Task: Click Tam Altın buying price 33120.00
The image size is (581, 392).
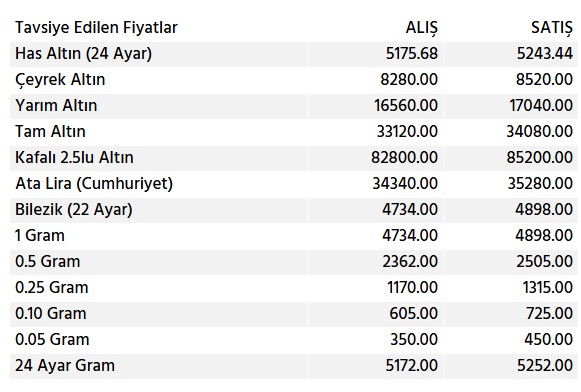Action: pyautogui.click(x=407, y=132)
